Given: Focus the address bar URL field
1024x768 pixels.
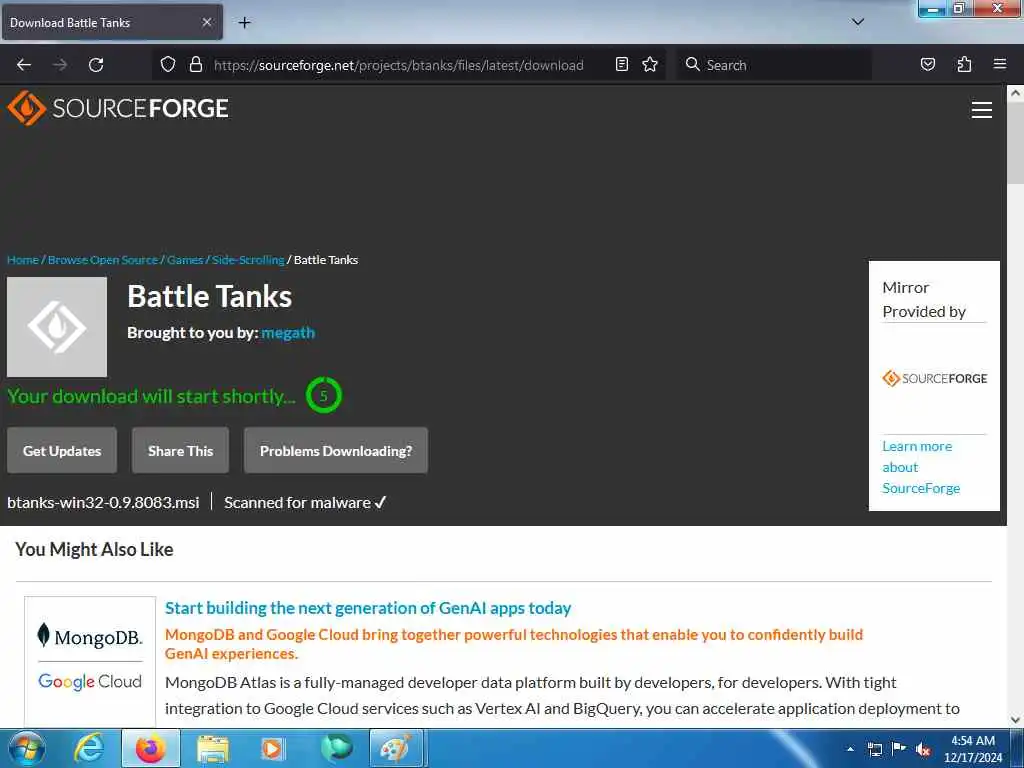Looking at the screenshot, I should [398, 65].
